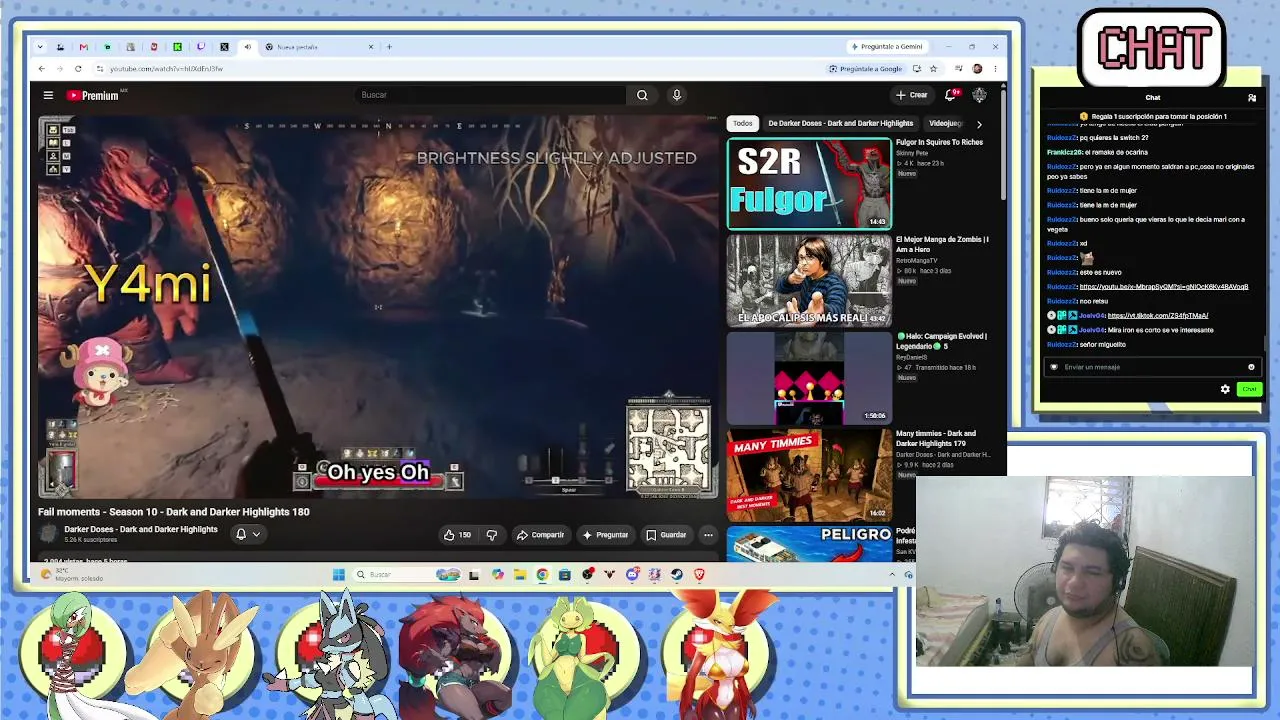Click the gift subscription banner in chat
This screenshot has height=720, width=1280.
(x=1152, y=117)
